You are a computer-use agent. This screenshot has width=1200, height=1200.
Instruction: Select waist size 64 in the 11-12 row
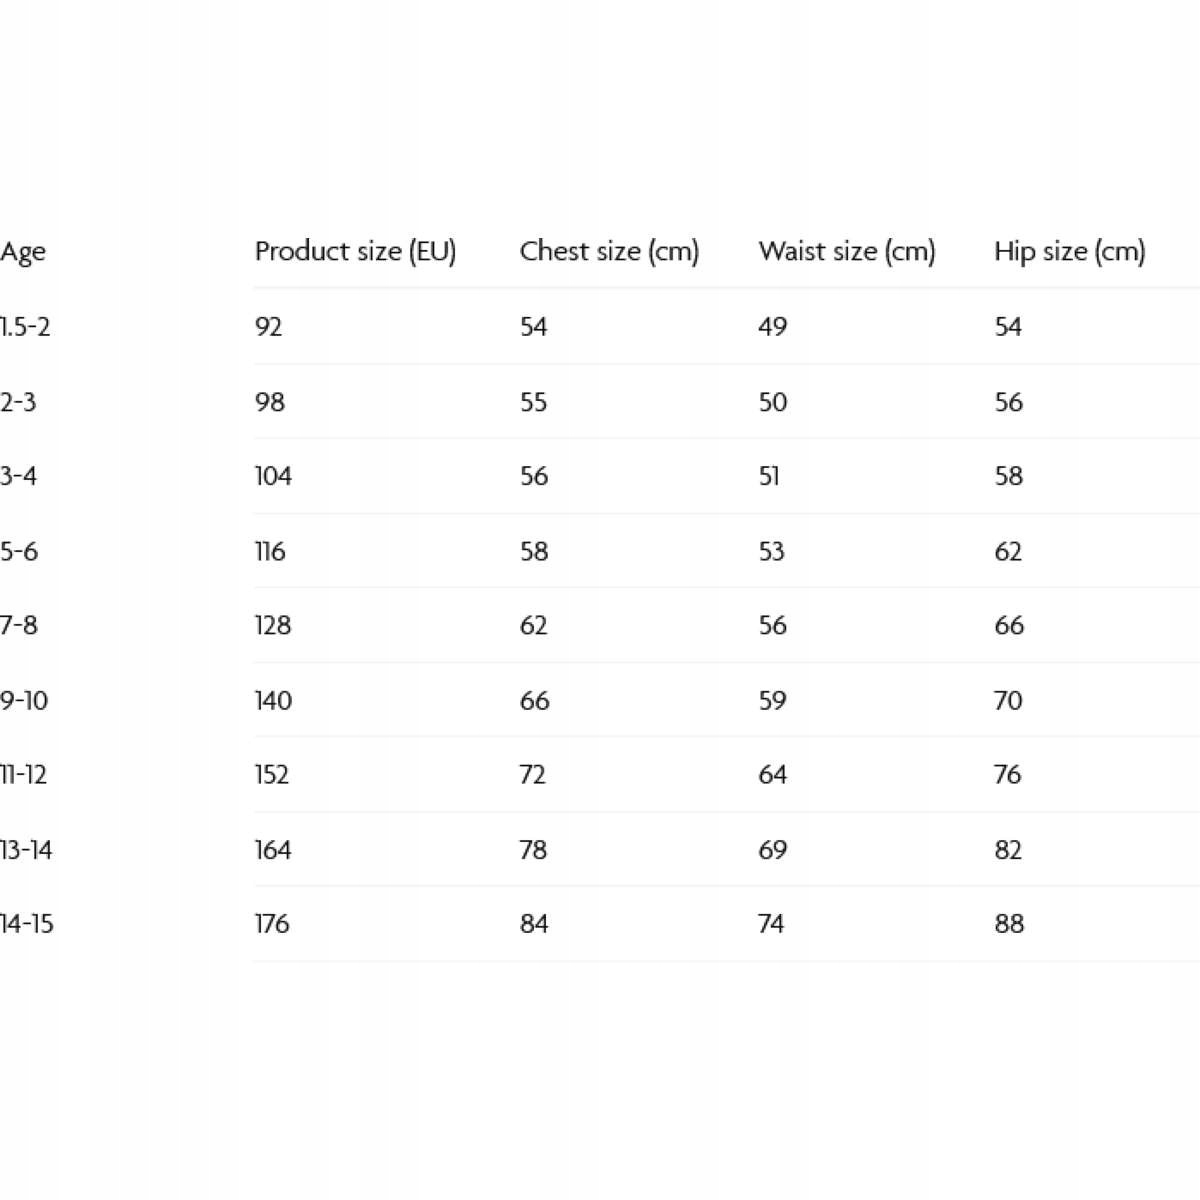tap(772, 775)
